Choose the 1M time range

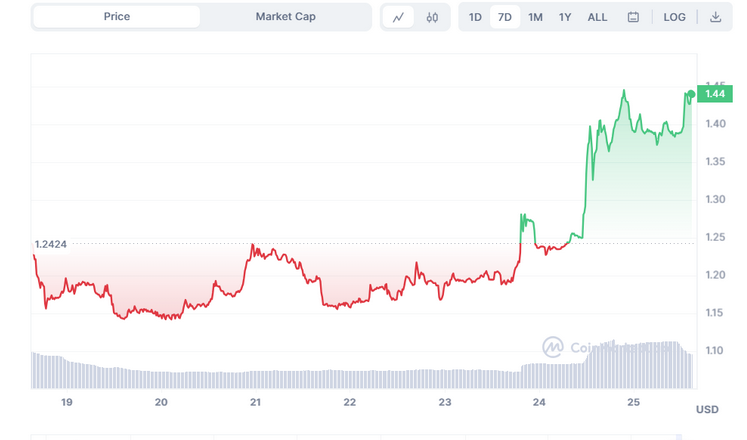tap(535, 17)
